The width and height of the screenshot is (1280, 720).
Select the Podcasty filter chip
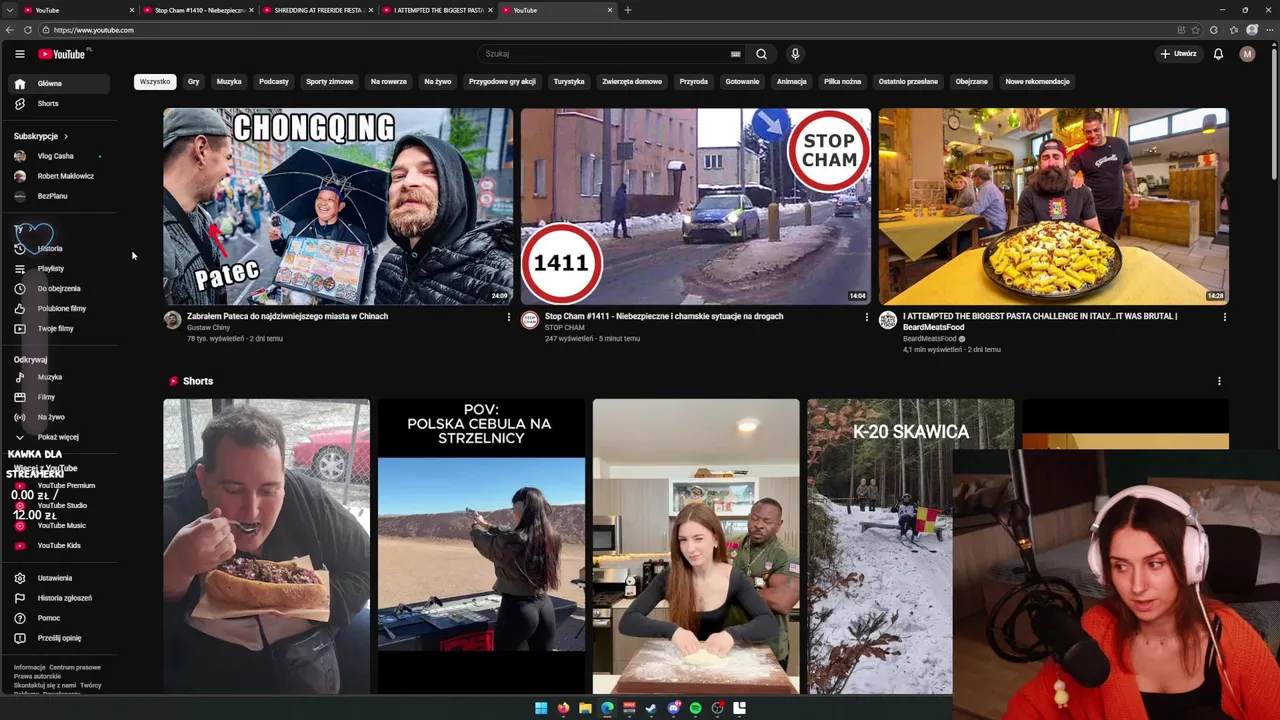274,82
